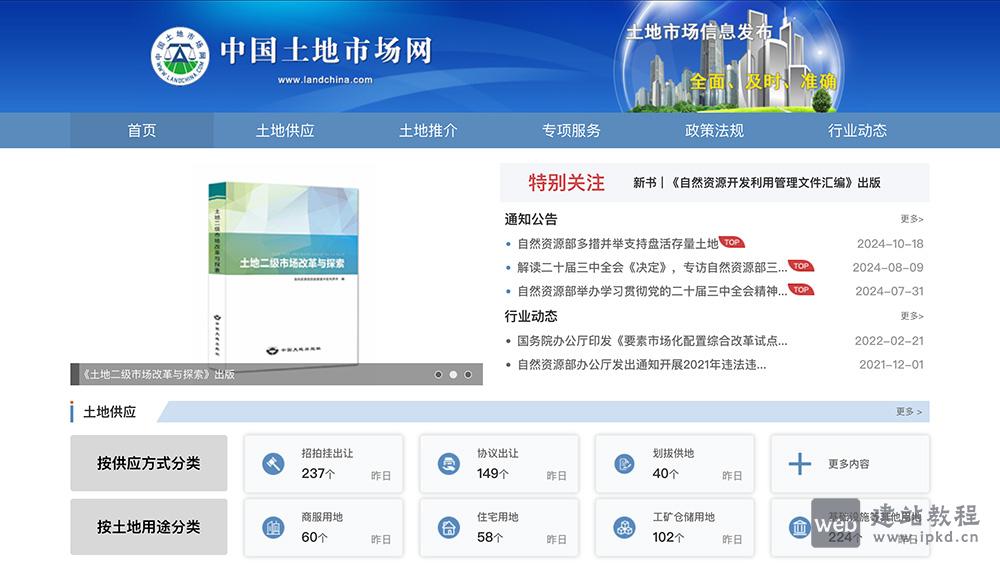
Task: Click the 工矿仓储用地 icon
Action: point(624,527)
